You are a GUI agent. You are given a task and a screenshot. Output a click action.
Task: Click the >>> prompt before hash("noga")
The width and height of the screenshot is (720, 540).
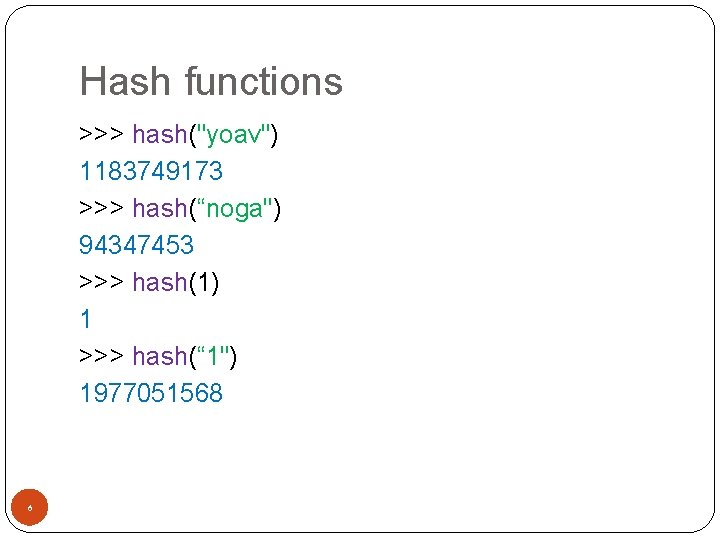tap(101, 208)
